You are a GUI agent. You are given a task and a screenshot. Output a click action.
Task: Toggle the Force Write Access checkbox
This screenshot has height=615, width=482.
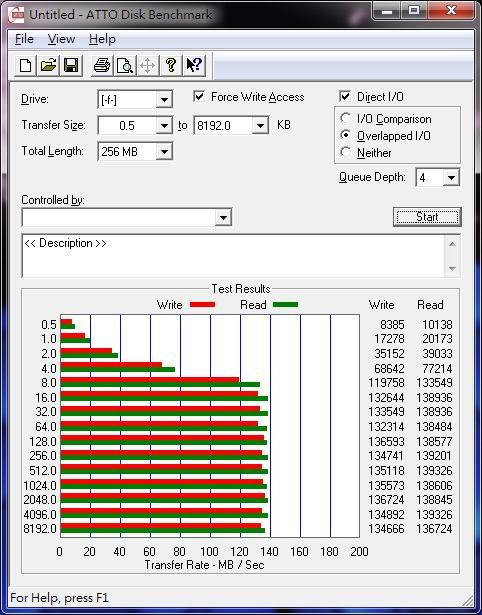click(x=199, y=96)
